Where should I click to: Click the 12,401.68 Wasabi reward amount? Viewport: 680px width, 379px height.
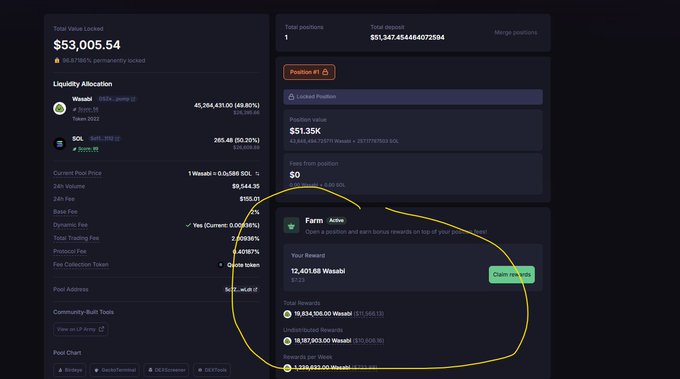tap(318, 271)
